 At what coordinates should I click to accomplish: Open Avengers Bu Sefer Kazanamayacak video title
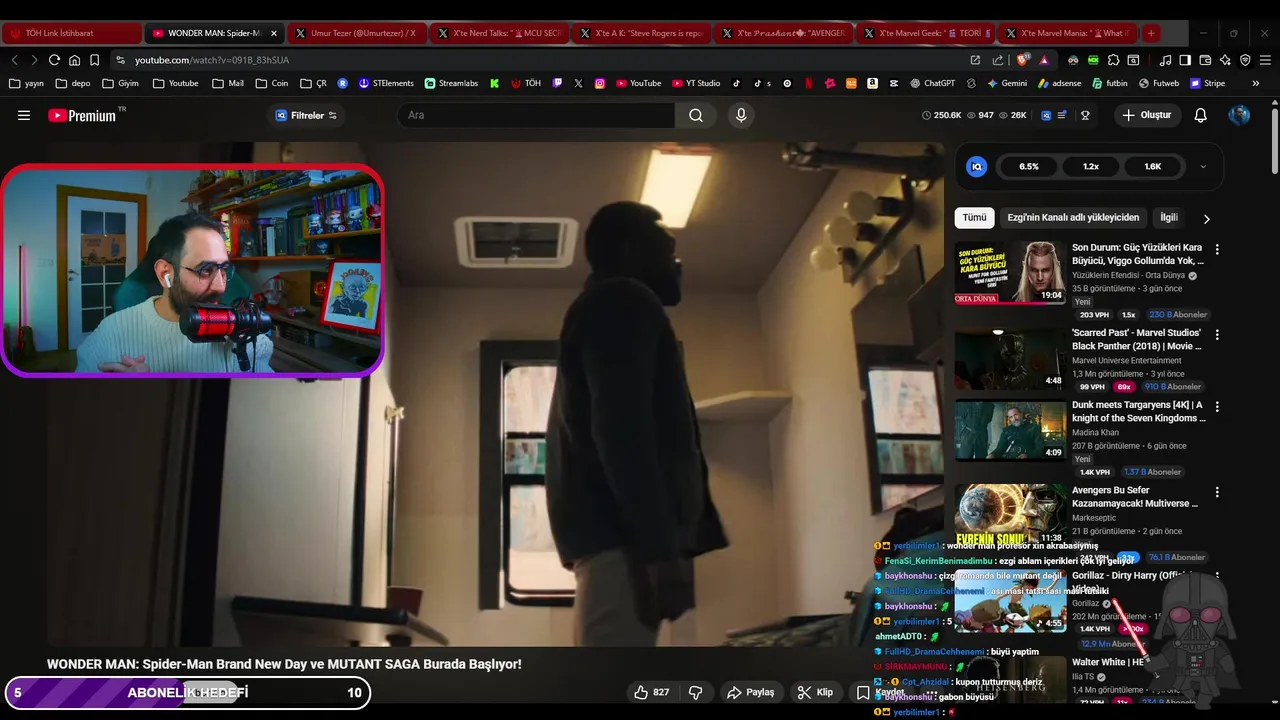(1135, 497)
